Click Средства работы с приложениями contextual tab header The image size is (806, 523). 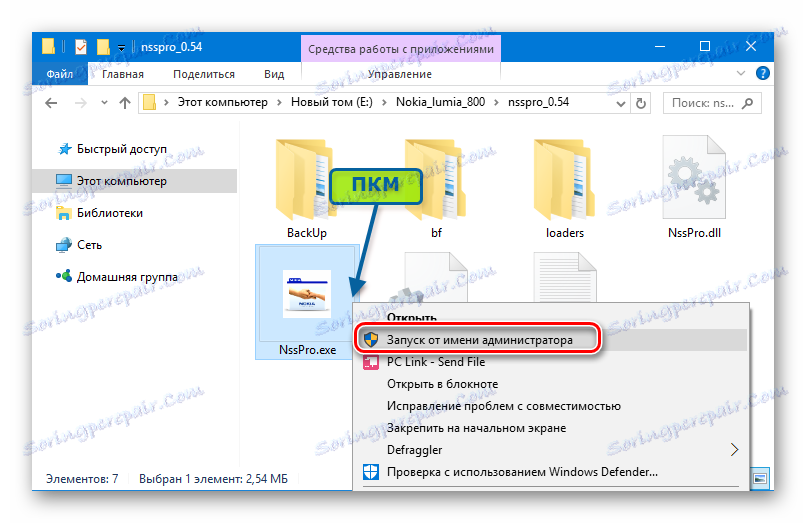point(400,49)
